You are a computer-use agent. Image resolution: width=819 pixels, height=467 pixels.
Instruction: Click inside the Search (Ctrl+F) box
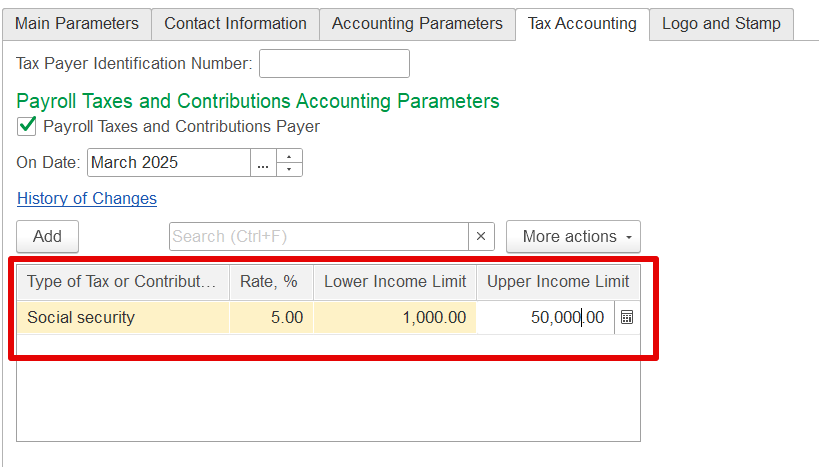(319, 236)
